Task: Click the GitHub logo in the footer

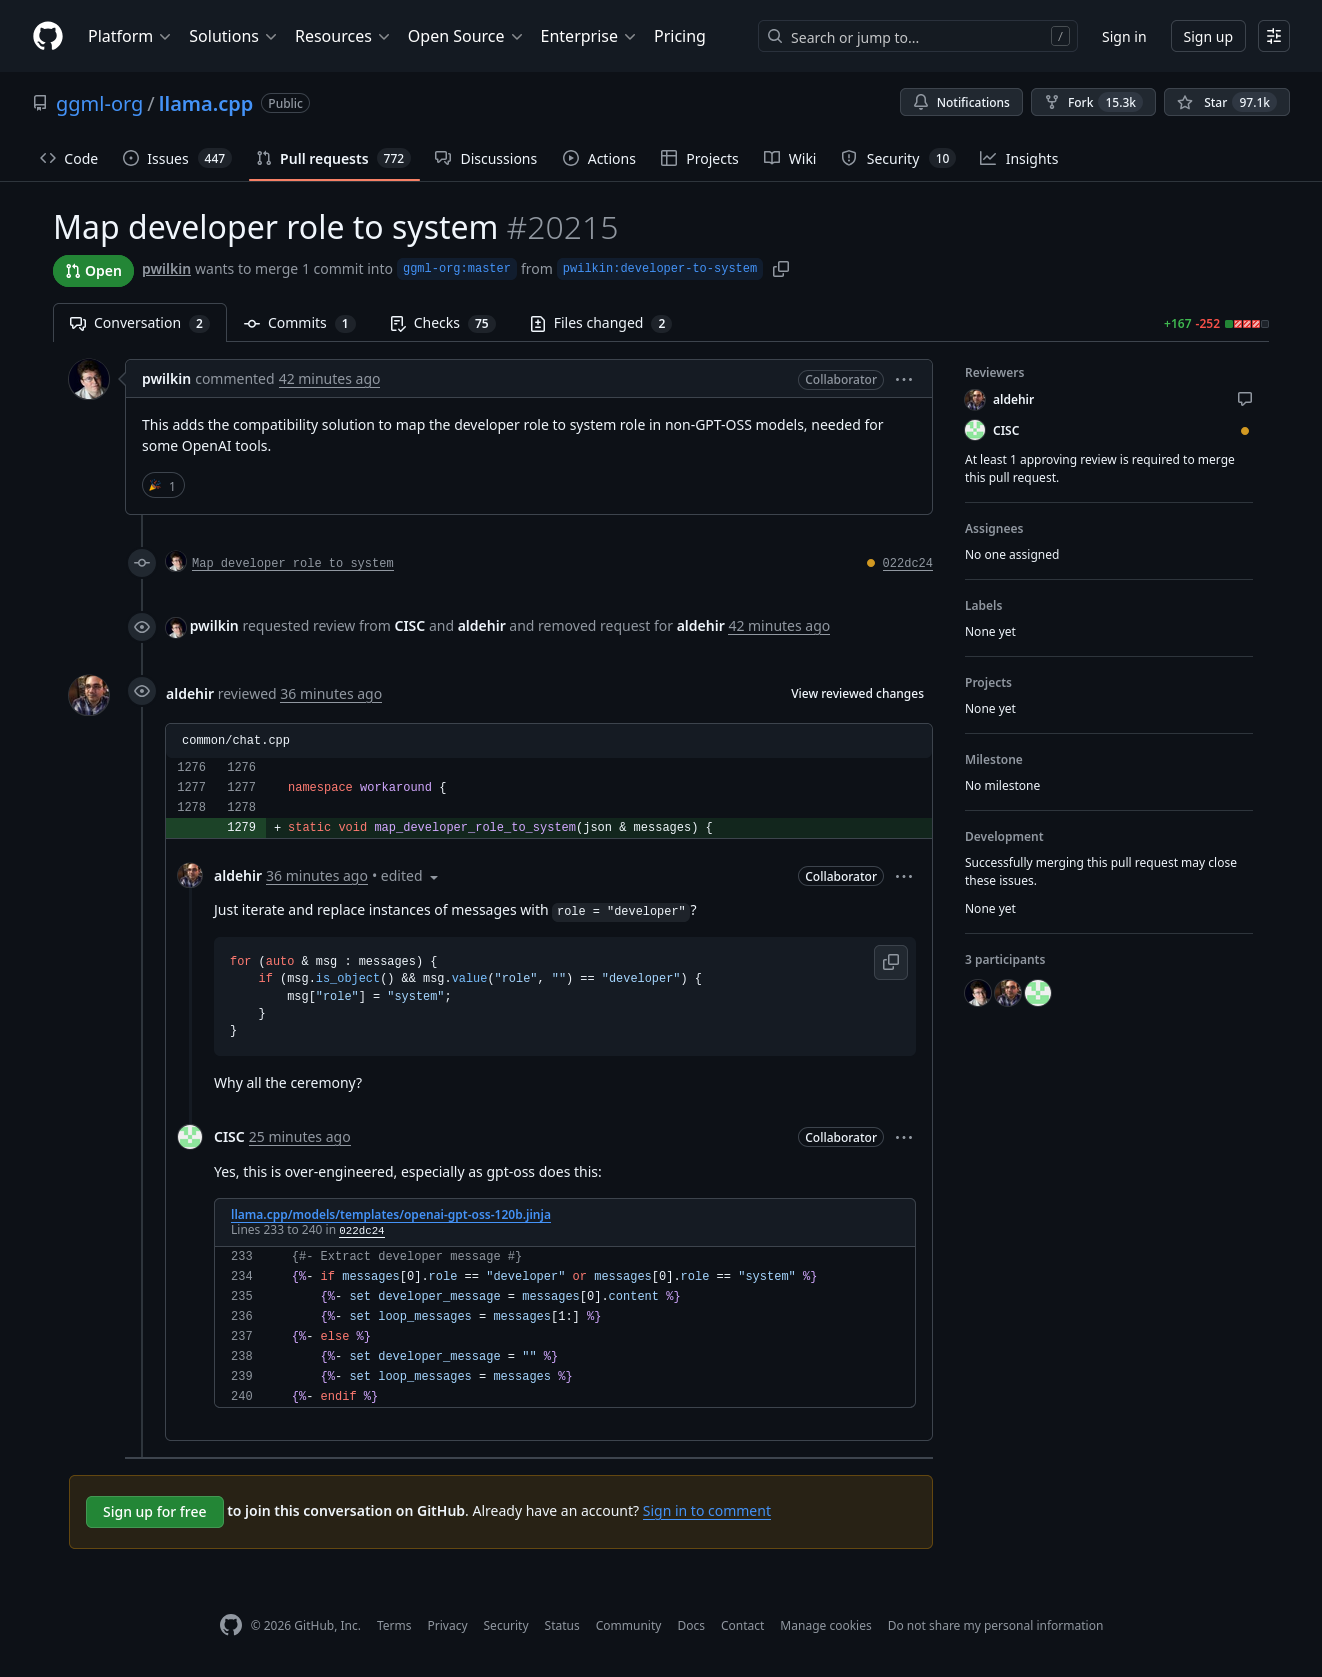Action: coord(231,1625)
